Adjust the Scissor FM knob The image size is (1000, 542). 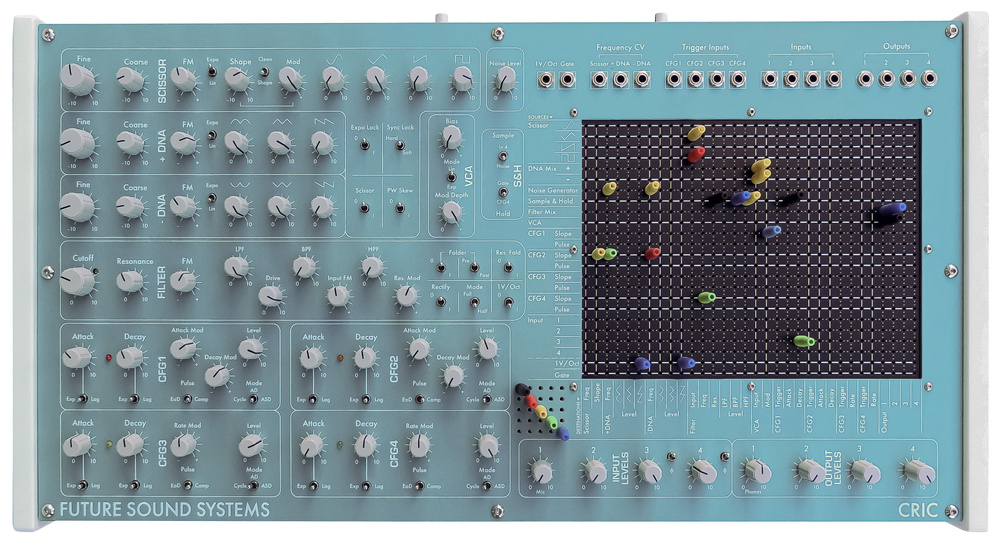coord(185,79)
